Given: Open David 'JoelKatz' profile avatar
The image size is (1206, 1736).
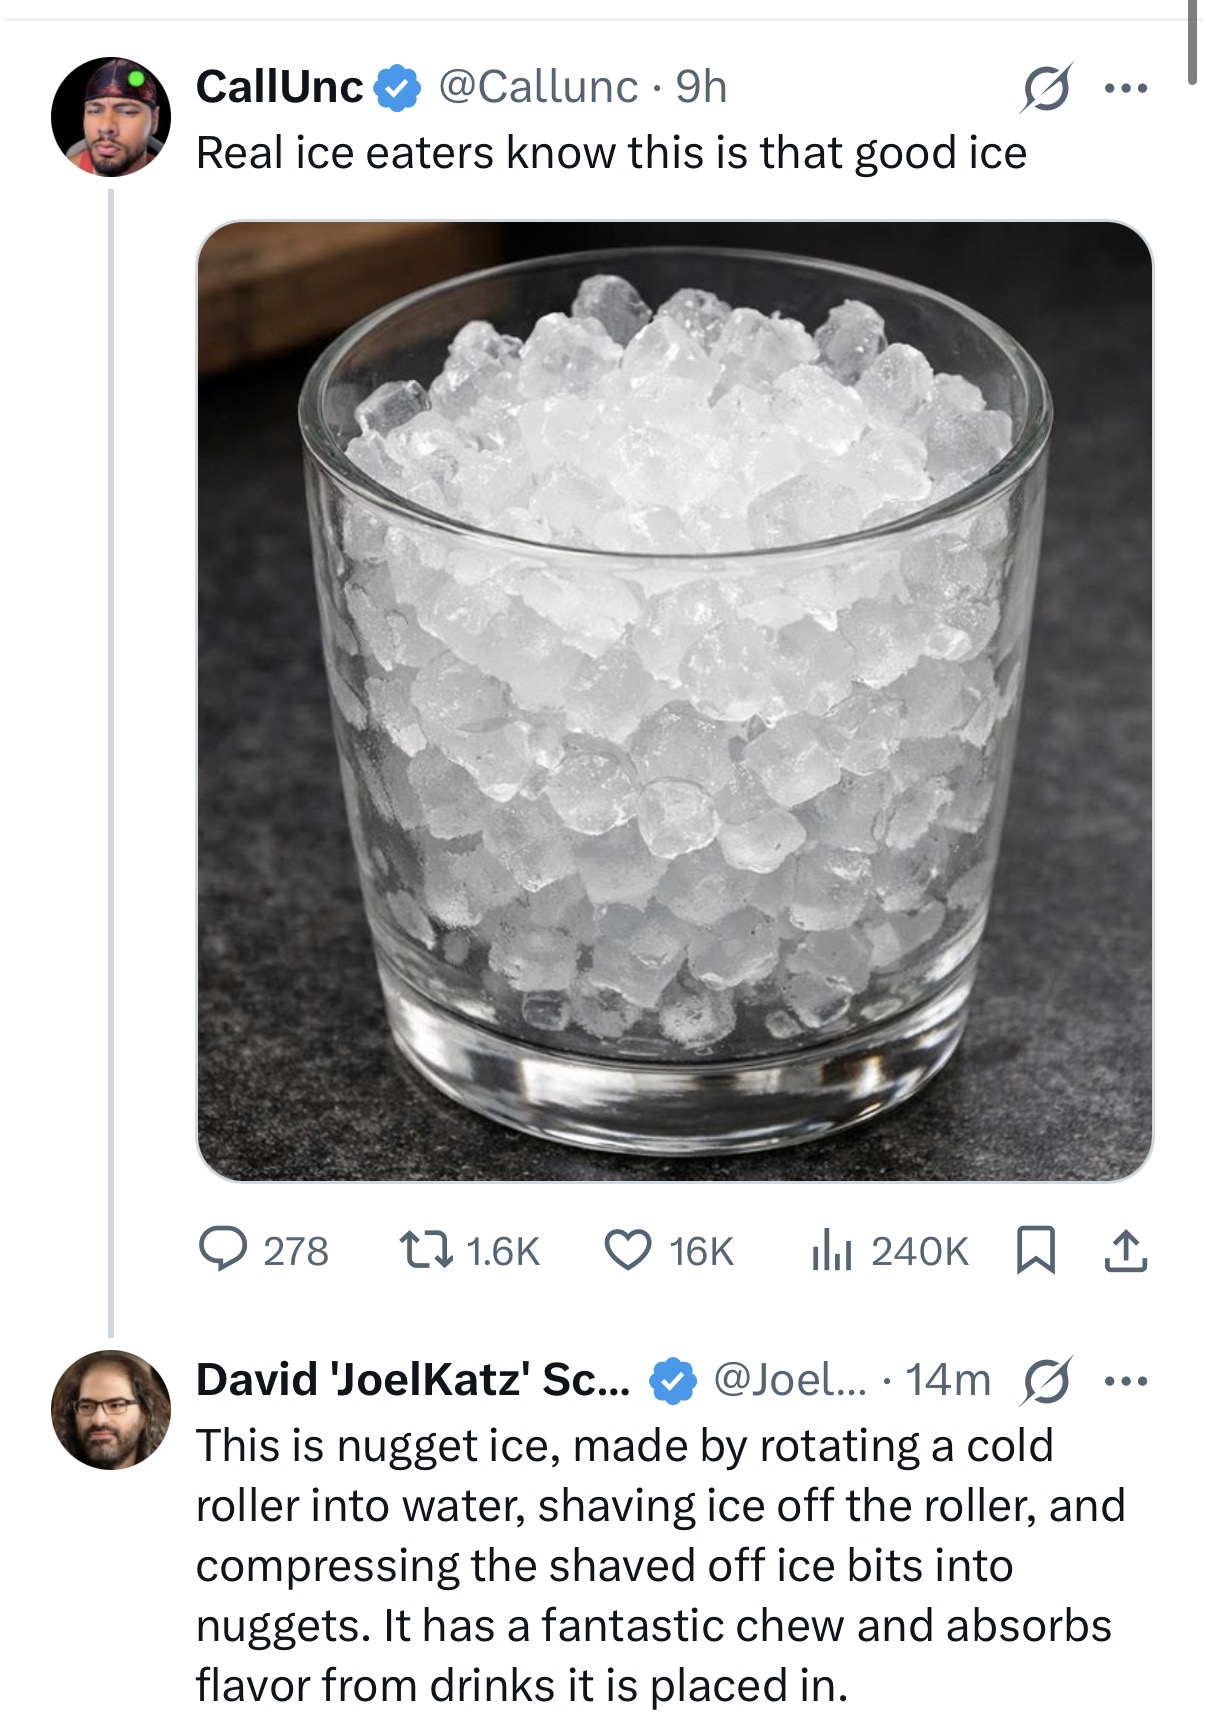Looking at the screenshot, I should pyautogui.click(x=111, y=1410).
